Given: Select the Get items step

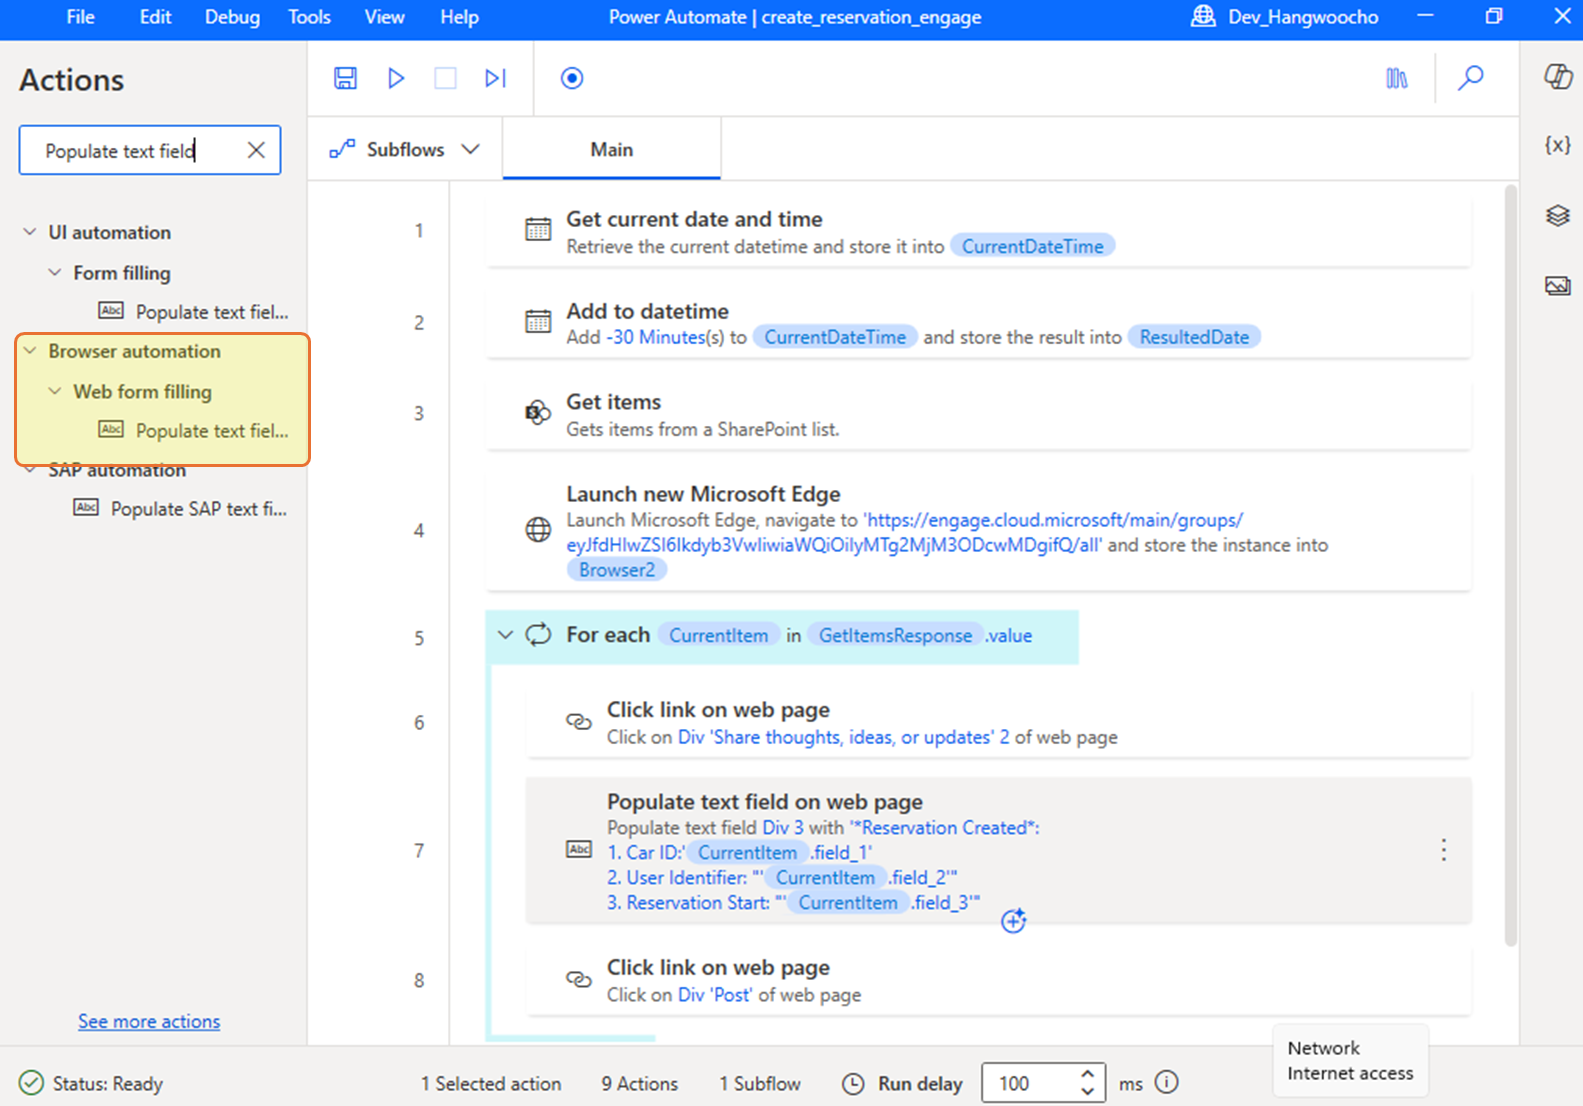Looking at the screenshot, I should click(979, 414).
